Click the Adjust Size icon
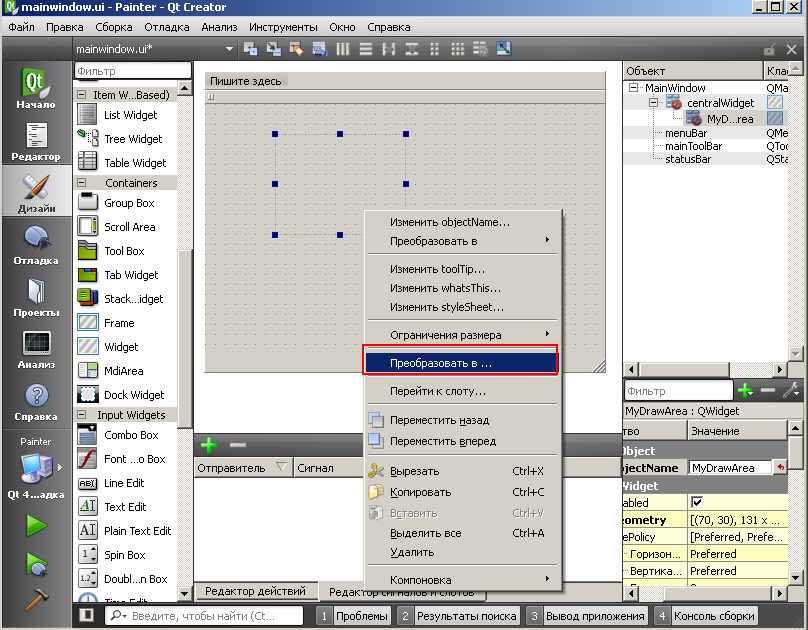808x630 pixels. 503,49
